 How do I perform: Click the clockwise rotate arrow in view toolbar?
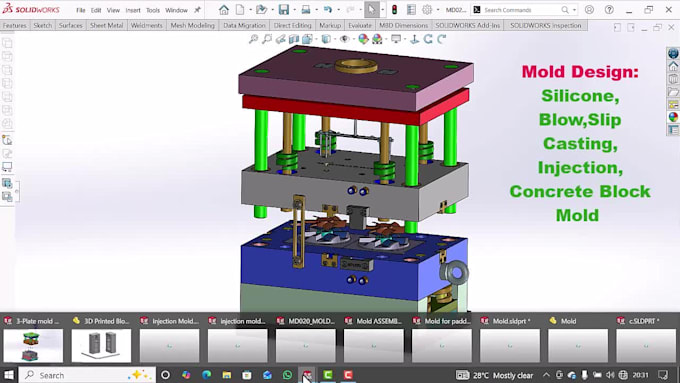(441, 39)
